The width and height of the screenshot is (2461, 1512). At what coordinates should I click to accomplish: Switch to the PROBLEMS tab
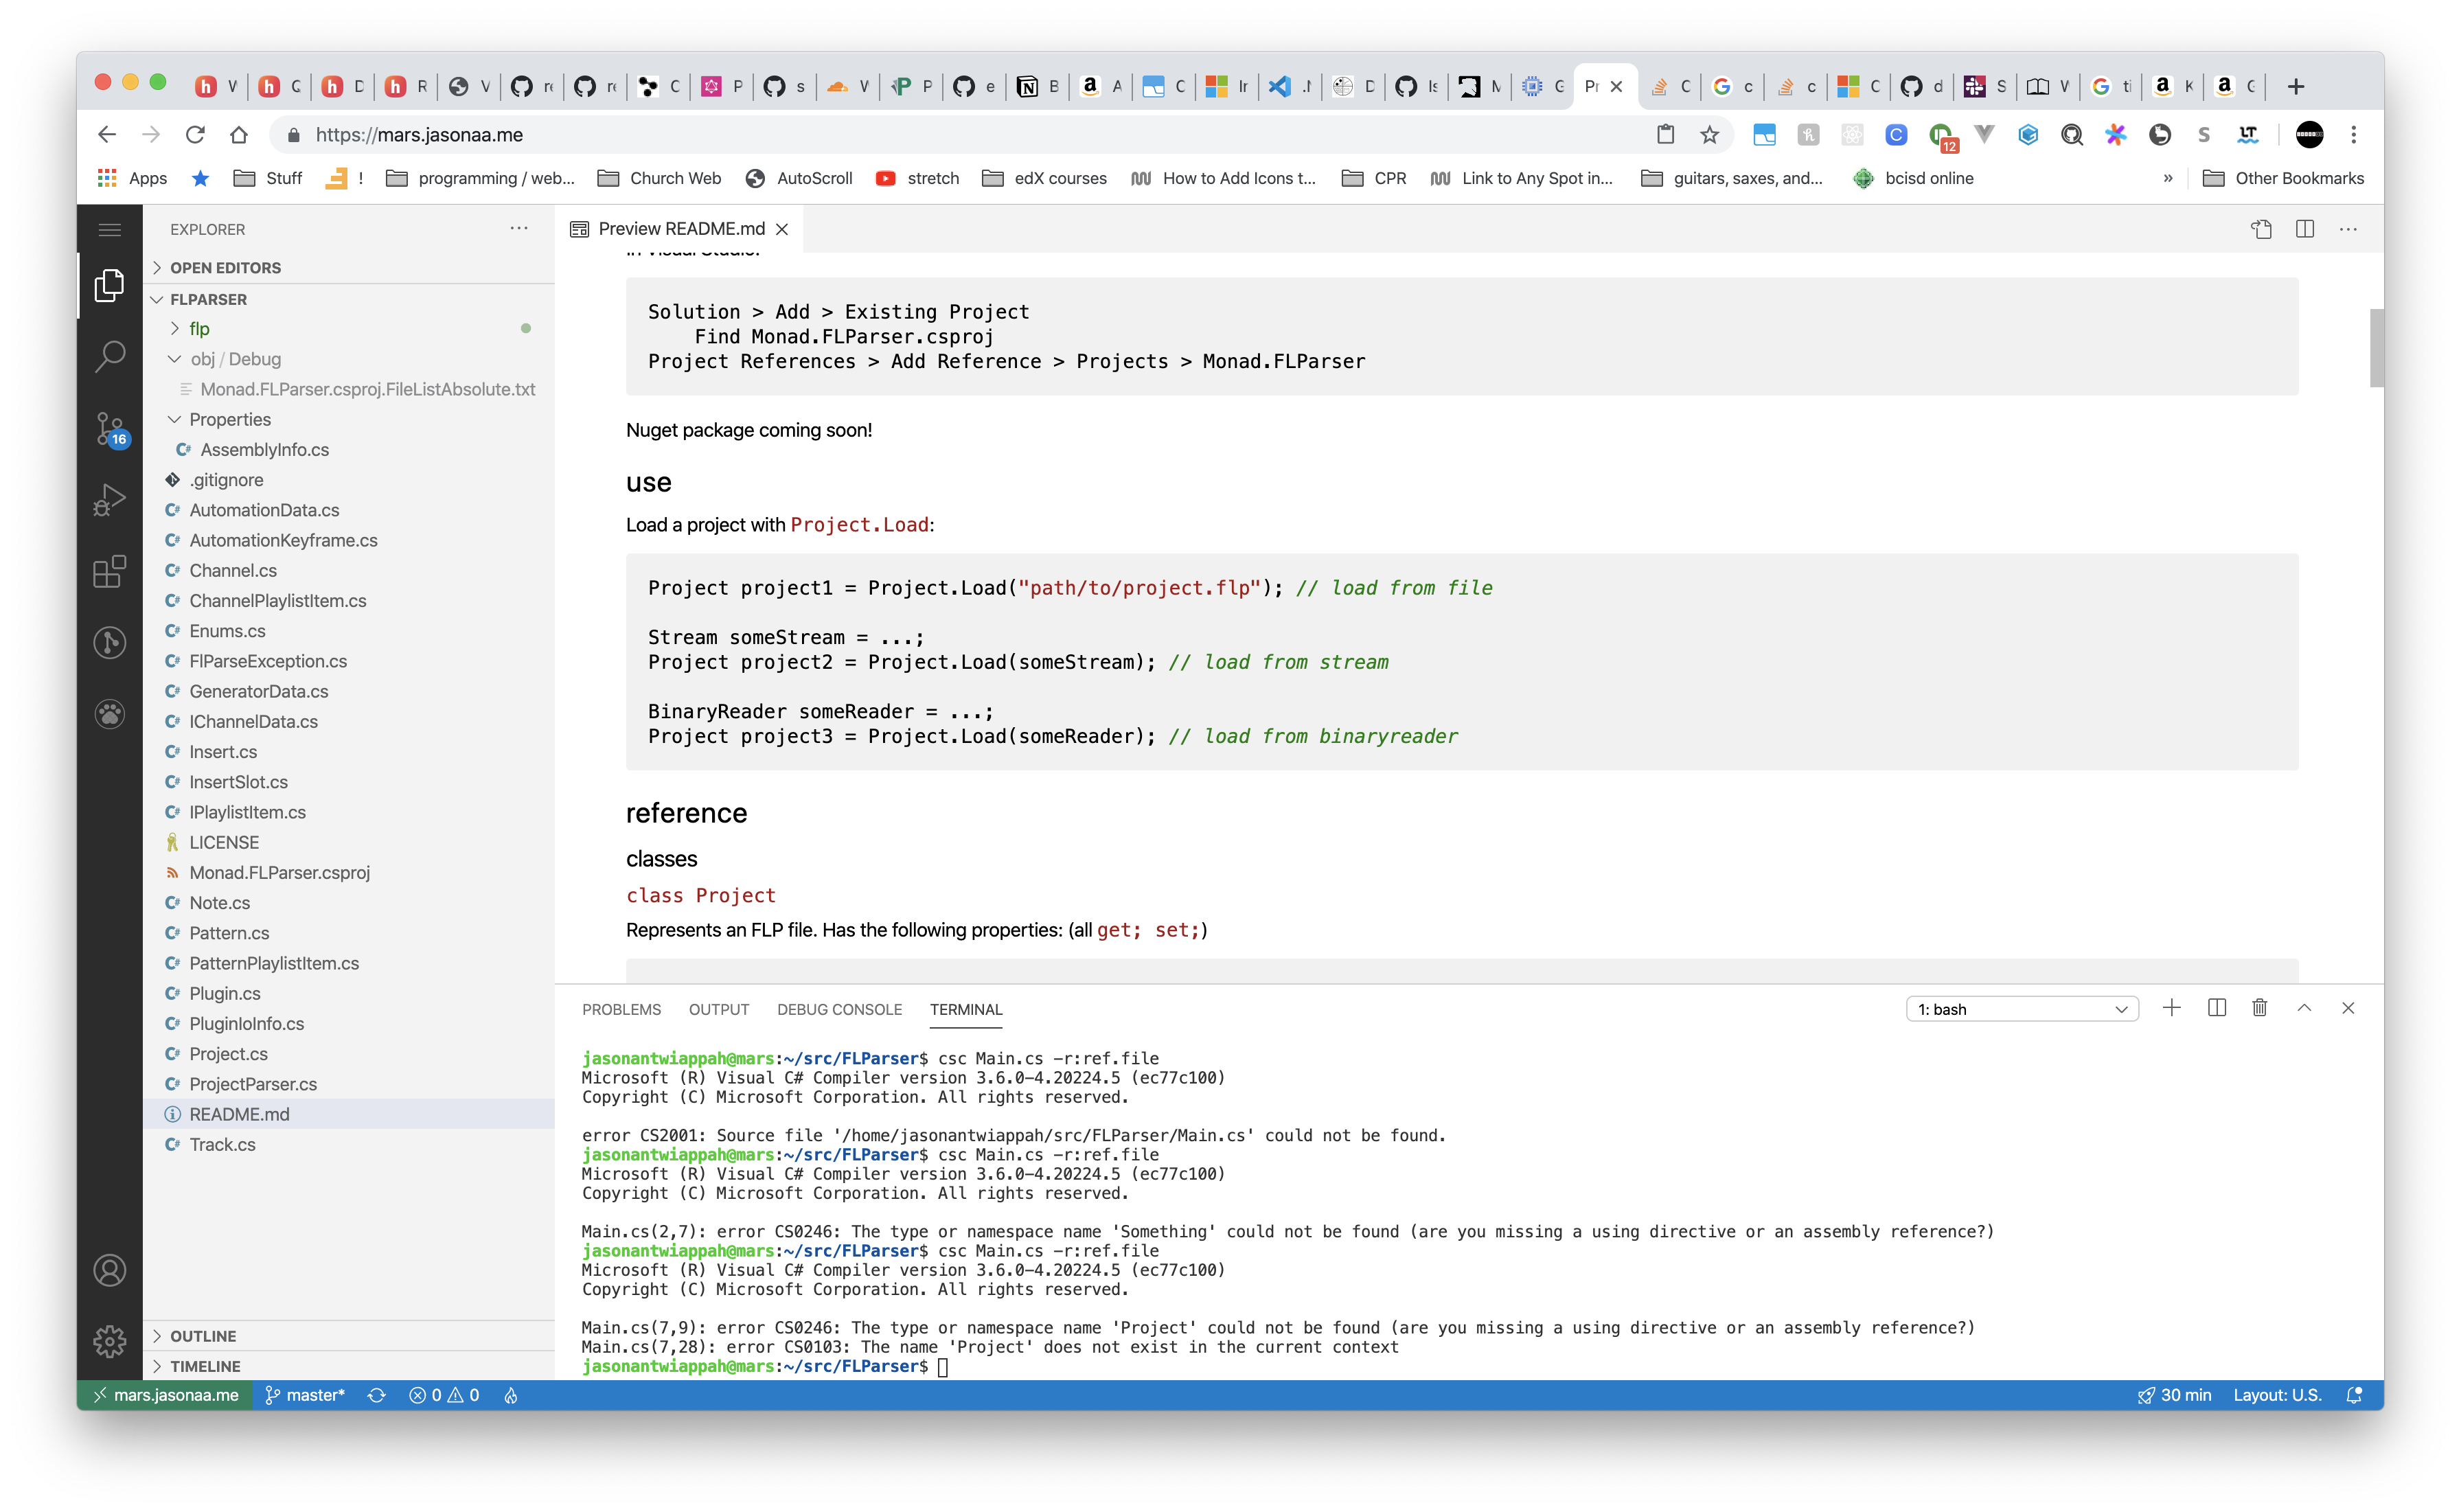pos(621,1009)
